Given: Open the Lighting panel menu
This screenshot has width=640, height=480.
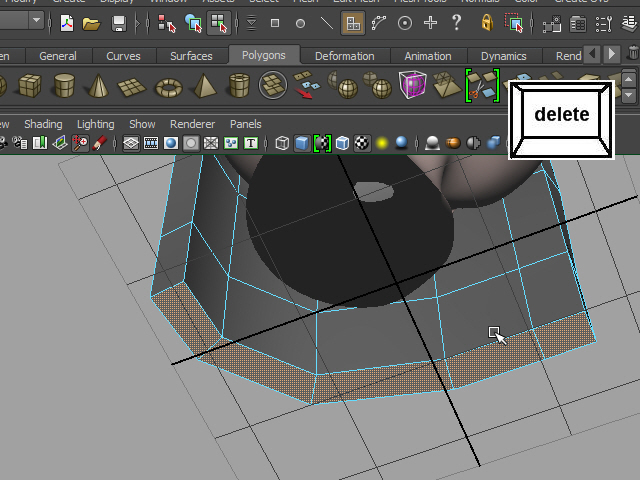Looking at the screenshot, I should (x=96, y=124).
